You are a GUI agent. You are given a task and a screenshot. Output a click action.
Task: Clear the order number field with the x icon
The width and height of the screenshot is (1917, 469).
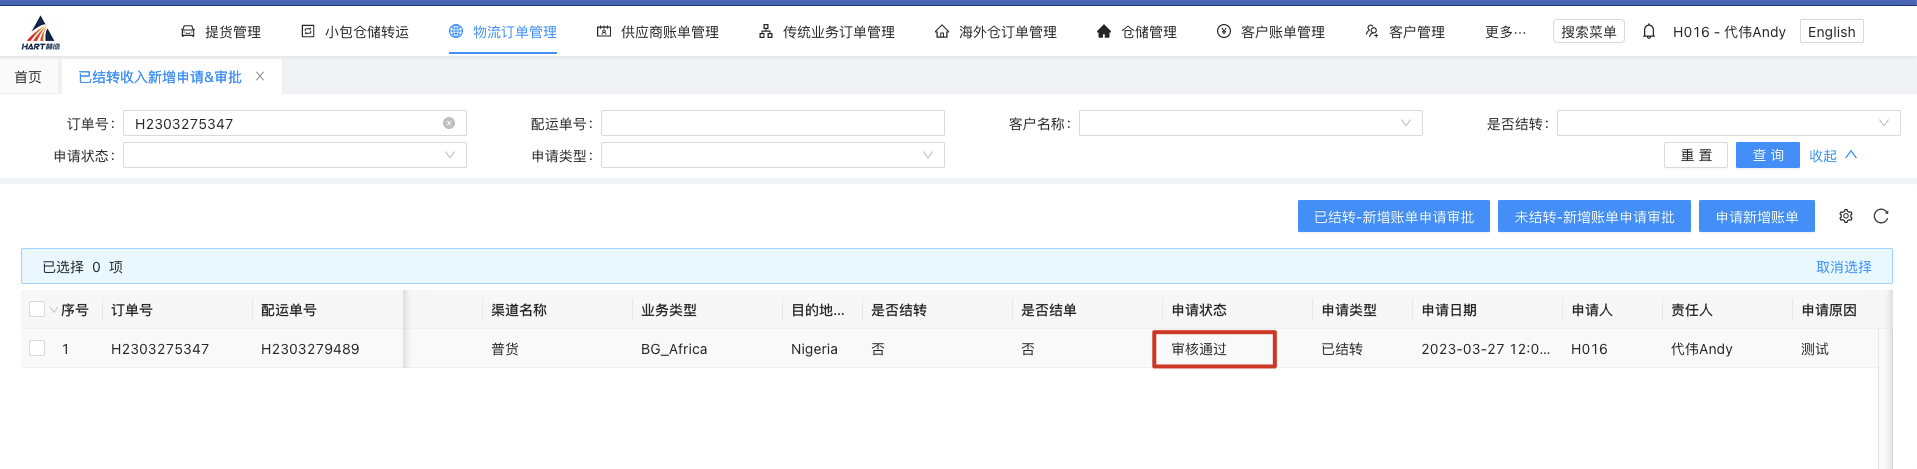[449, 123]
